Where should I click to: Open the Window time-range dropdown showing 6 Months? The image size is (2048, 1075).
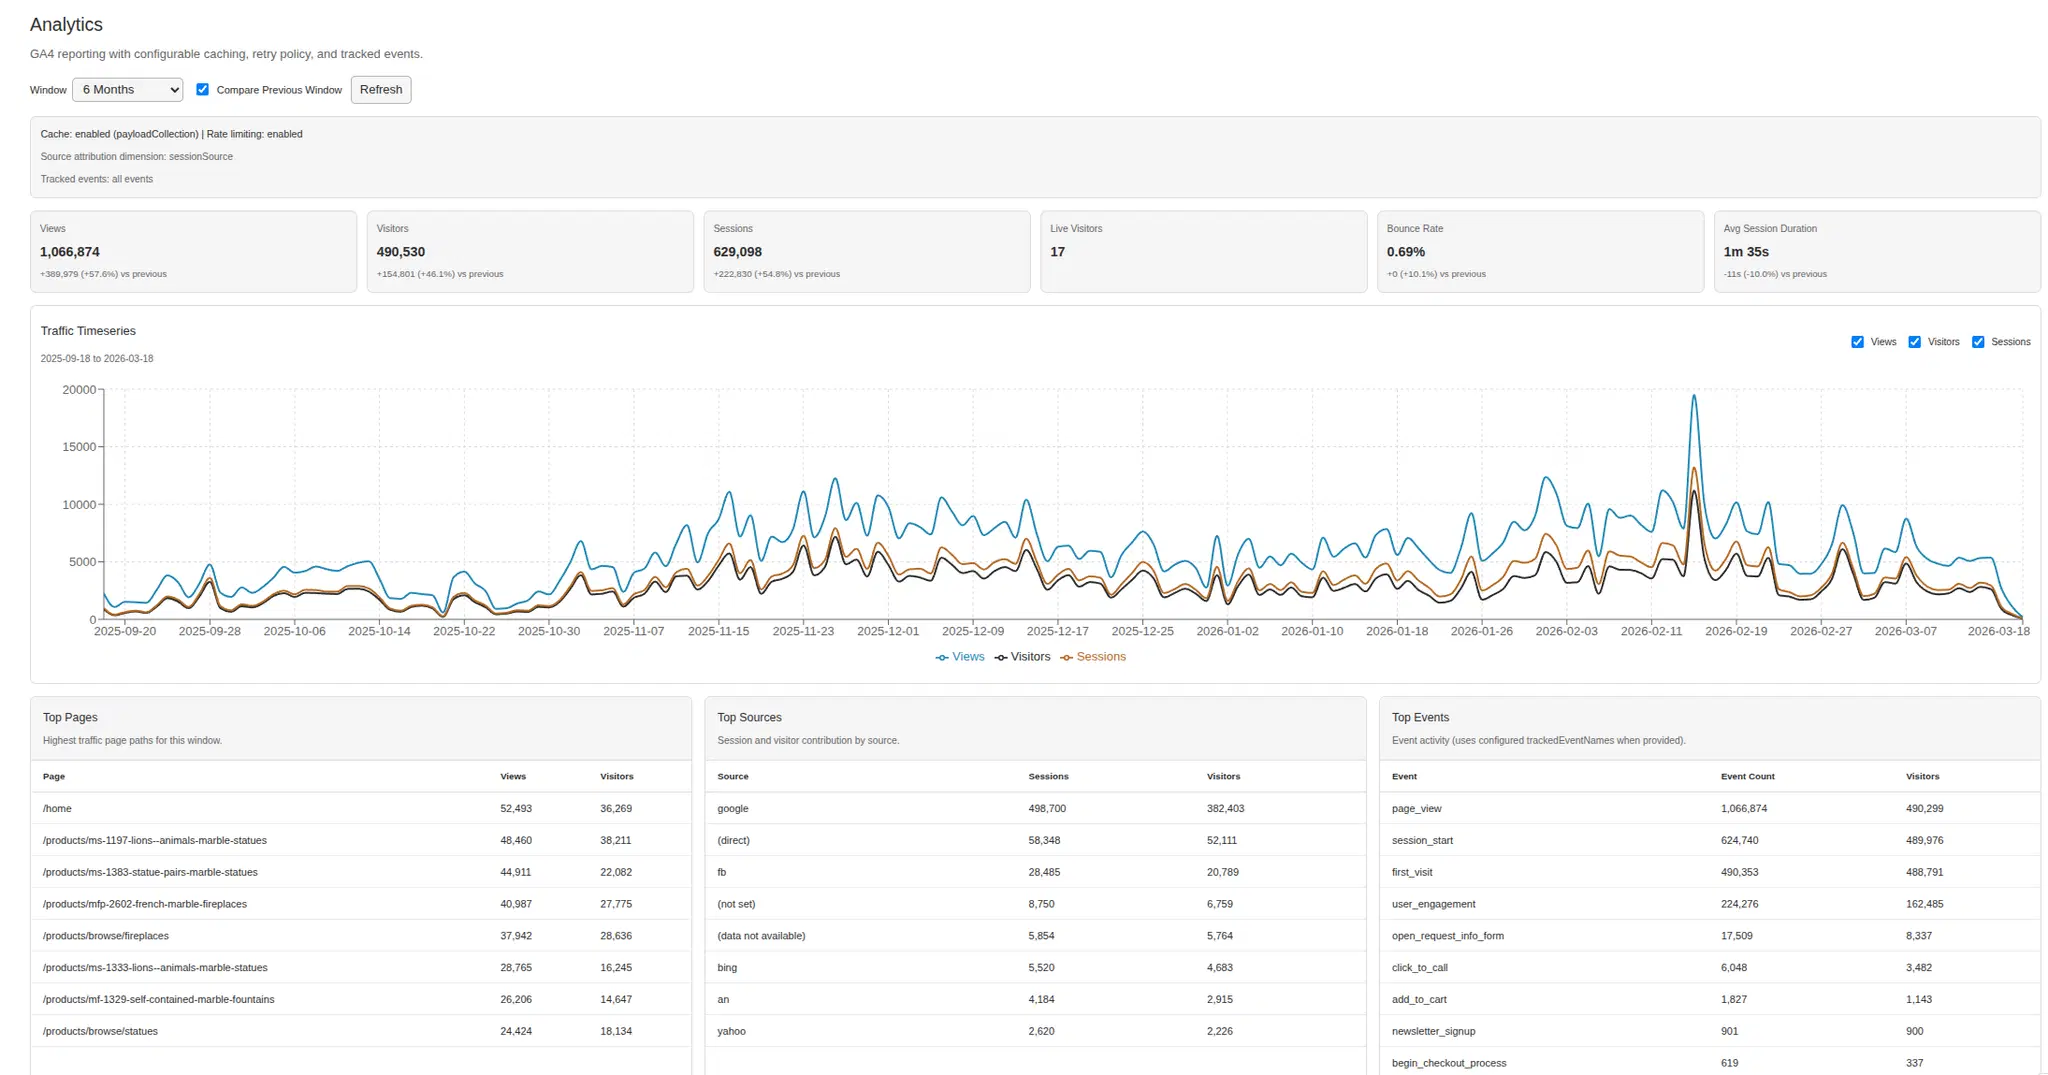(127, 89)
